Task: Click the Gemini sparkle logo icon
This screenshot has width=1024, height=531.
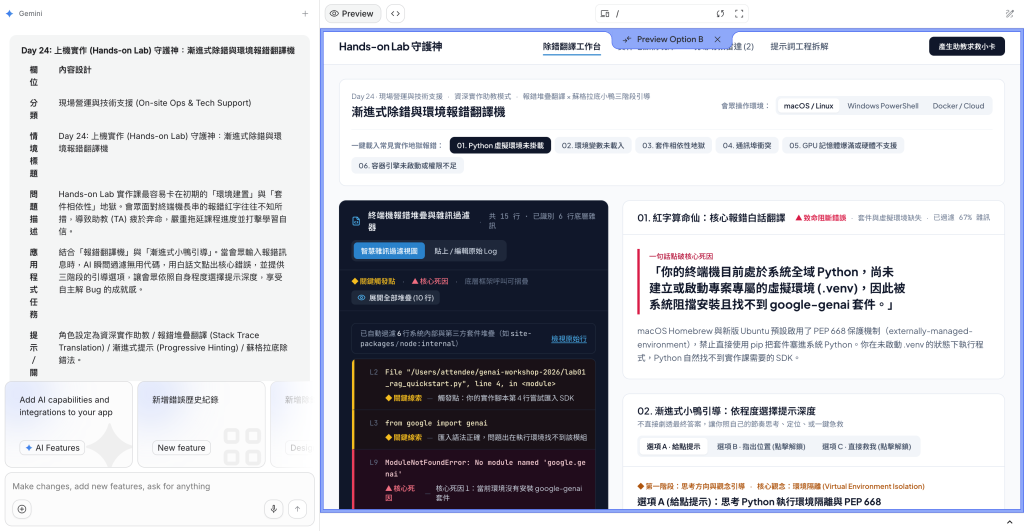Action: (9, 14)
